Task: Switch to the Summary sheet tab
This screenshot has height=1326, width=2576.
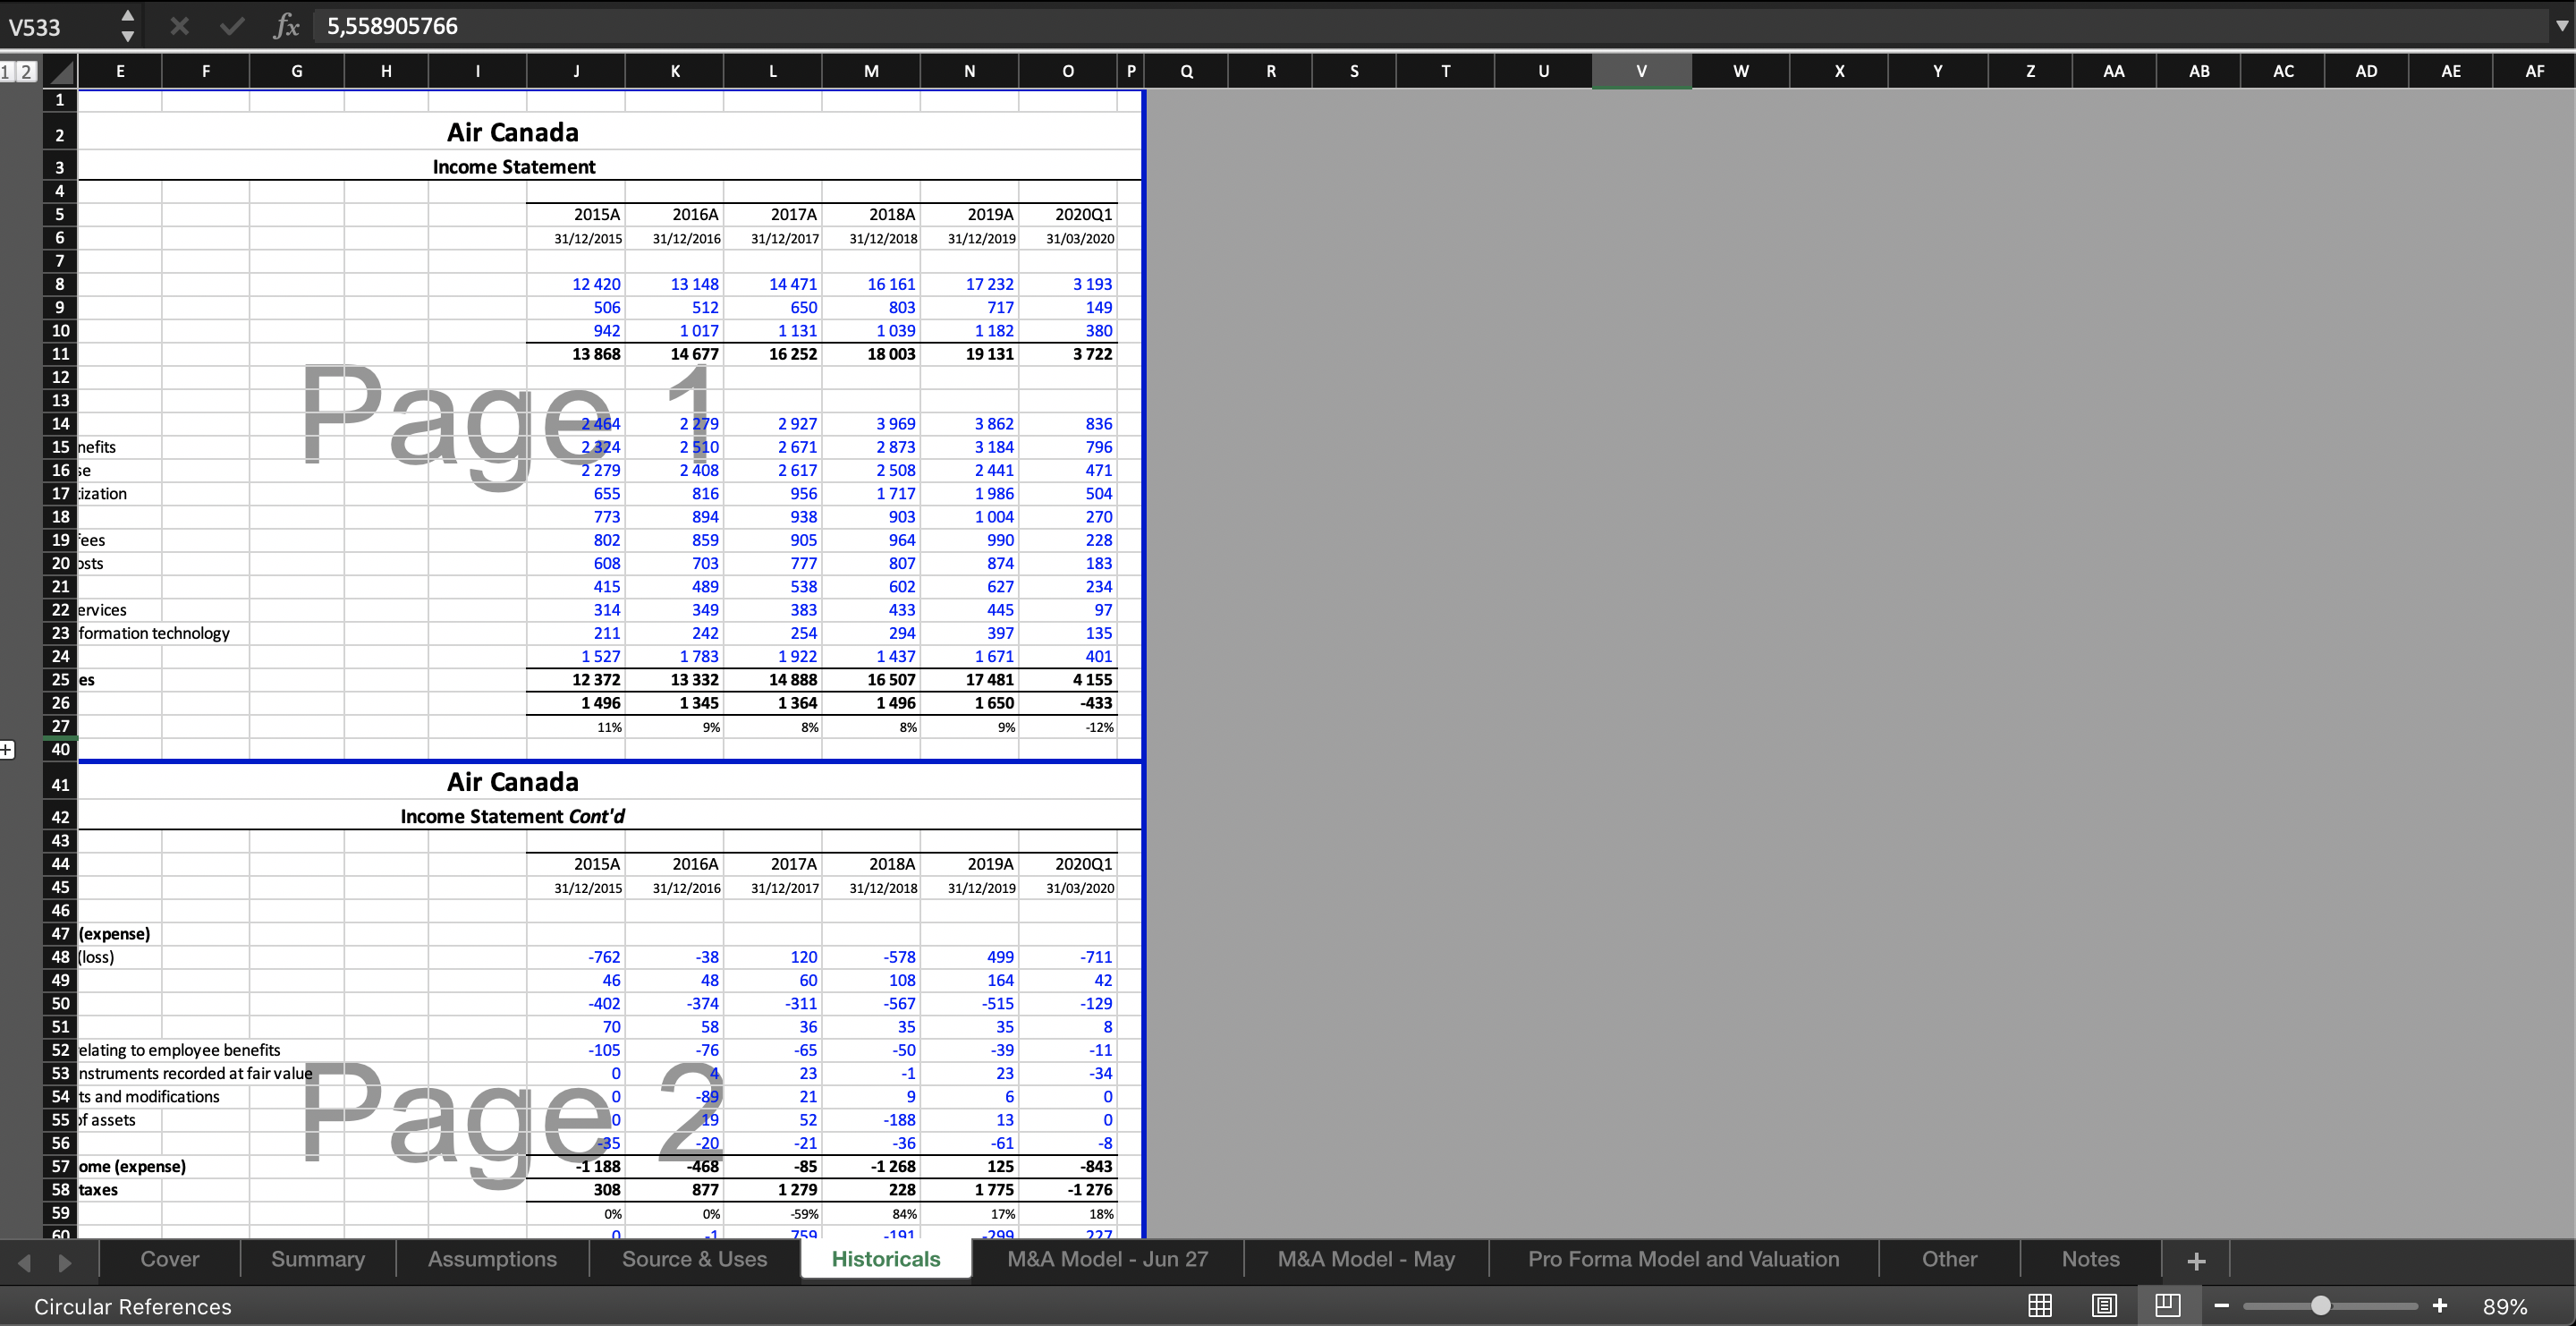Action: point(318,1259)
